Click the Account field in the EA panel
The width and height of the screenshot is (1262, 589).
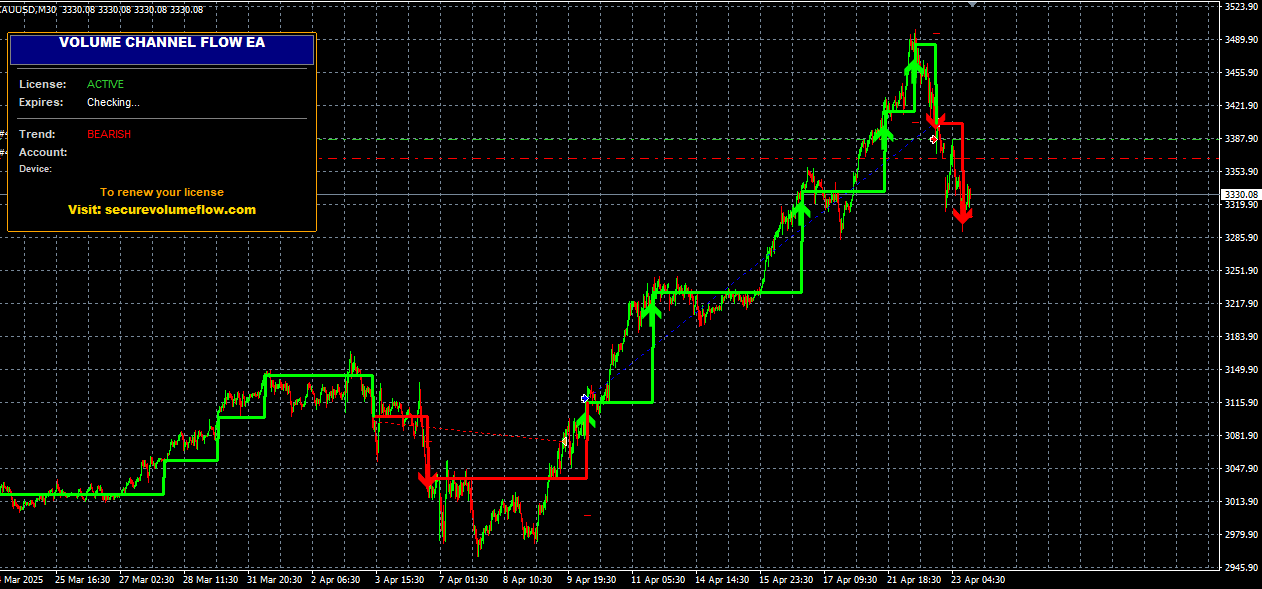pos(42,152)
